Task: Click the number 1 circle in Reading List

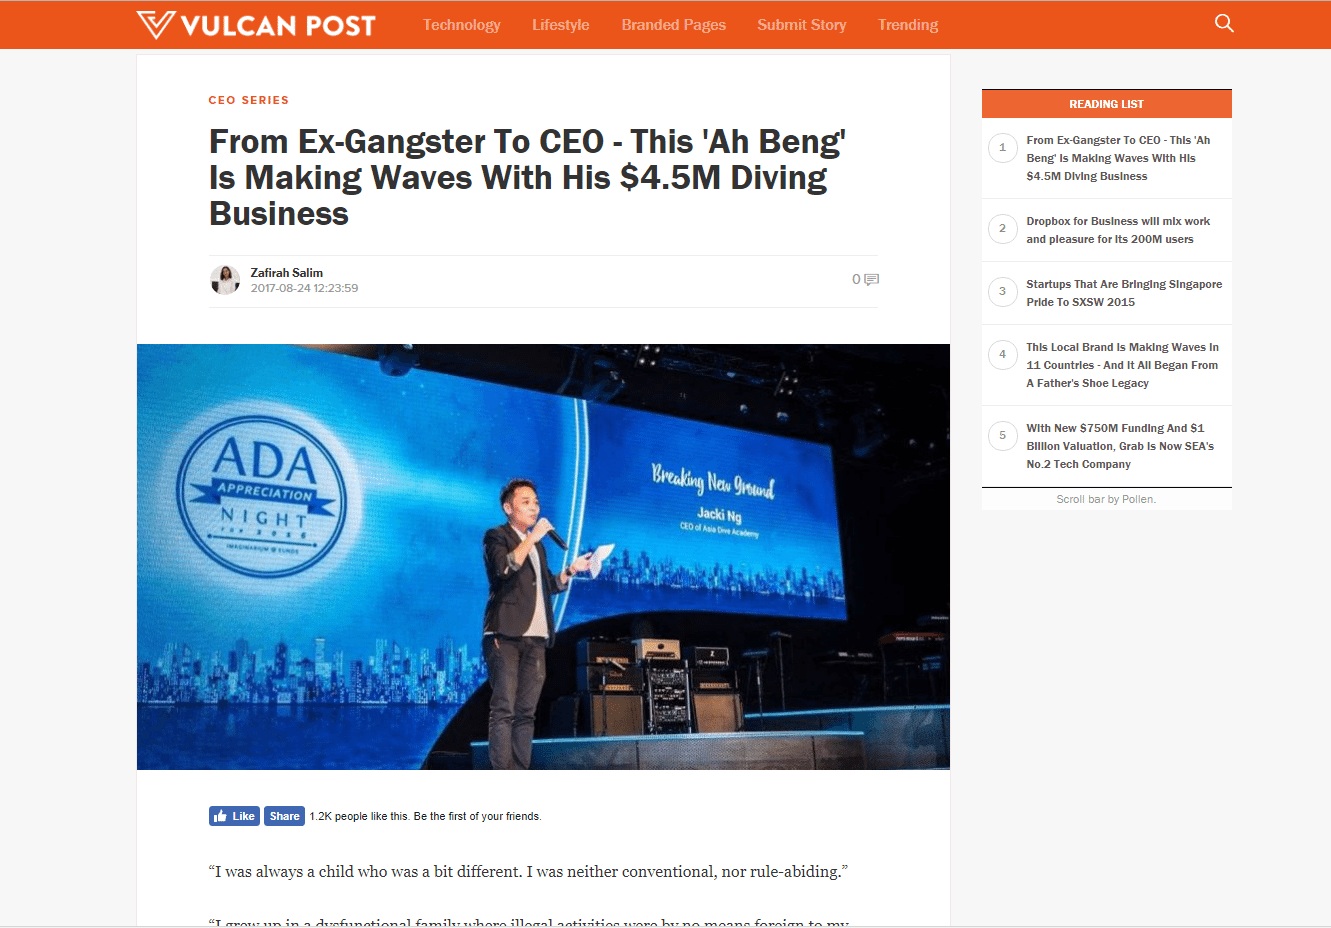Action: [1003, 148]
